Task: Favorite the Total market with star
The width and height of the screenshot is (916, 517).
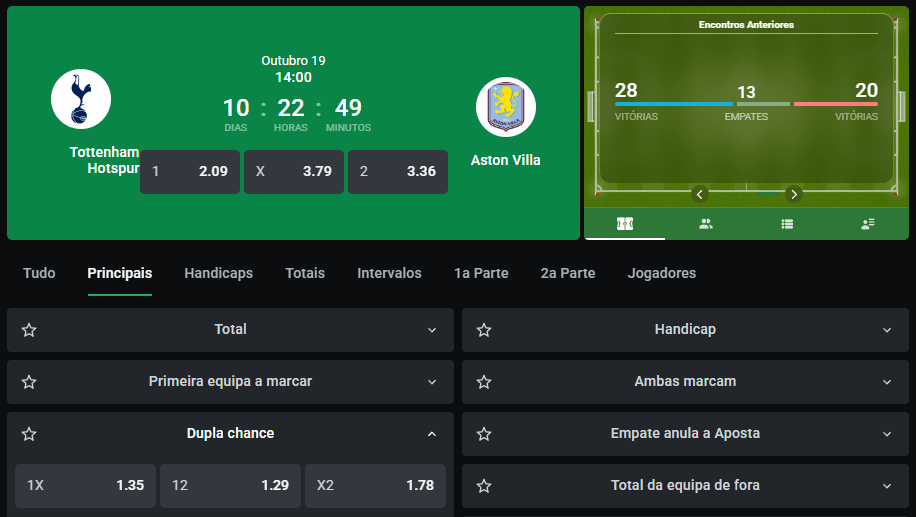Action: coord(29,330)
